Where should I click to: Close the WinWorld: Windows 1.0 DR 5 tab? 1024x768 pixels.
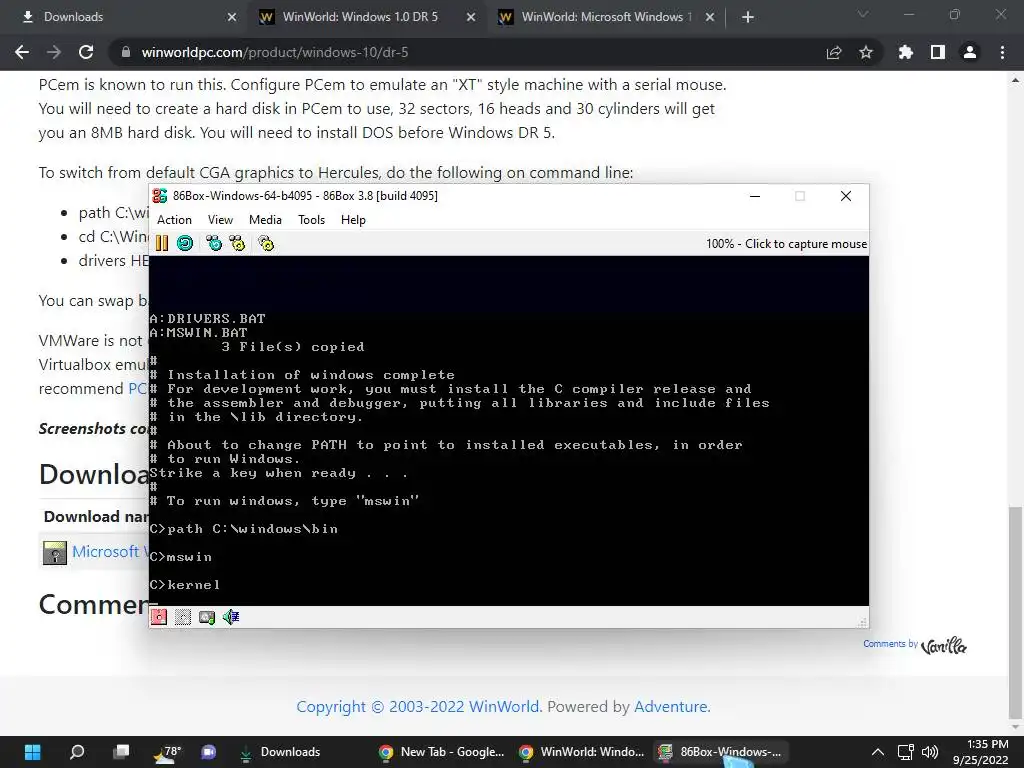click(471, 17)
